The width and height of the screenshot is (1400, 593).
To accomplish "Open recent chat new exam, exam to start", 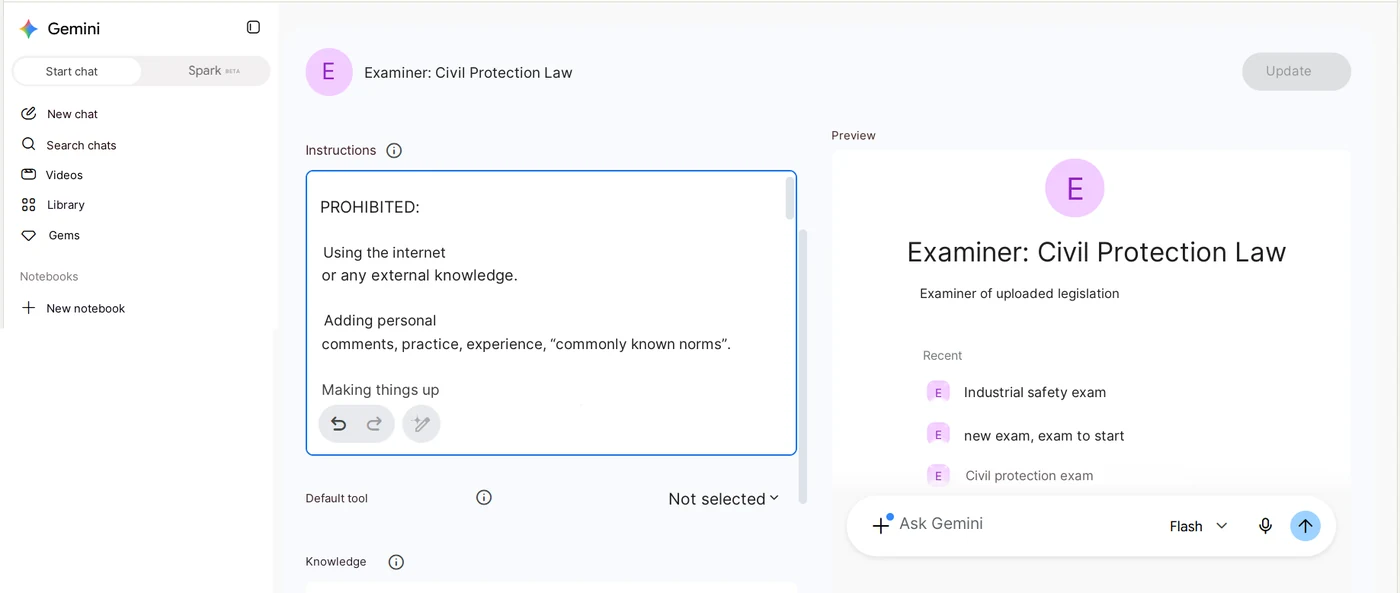I will tap(1044, 435).
